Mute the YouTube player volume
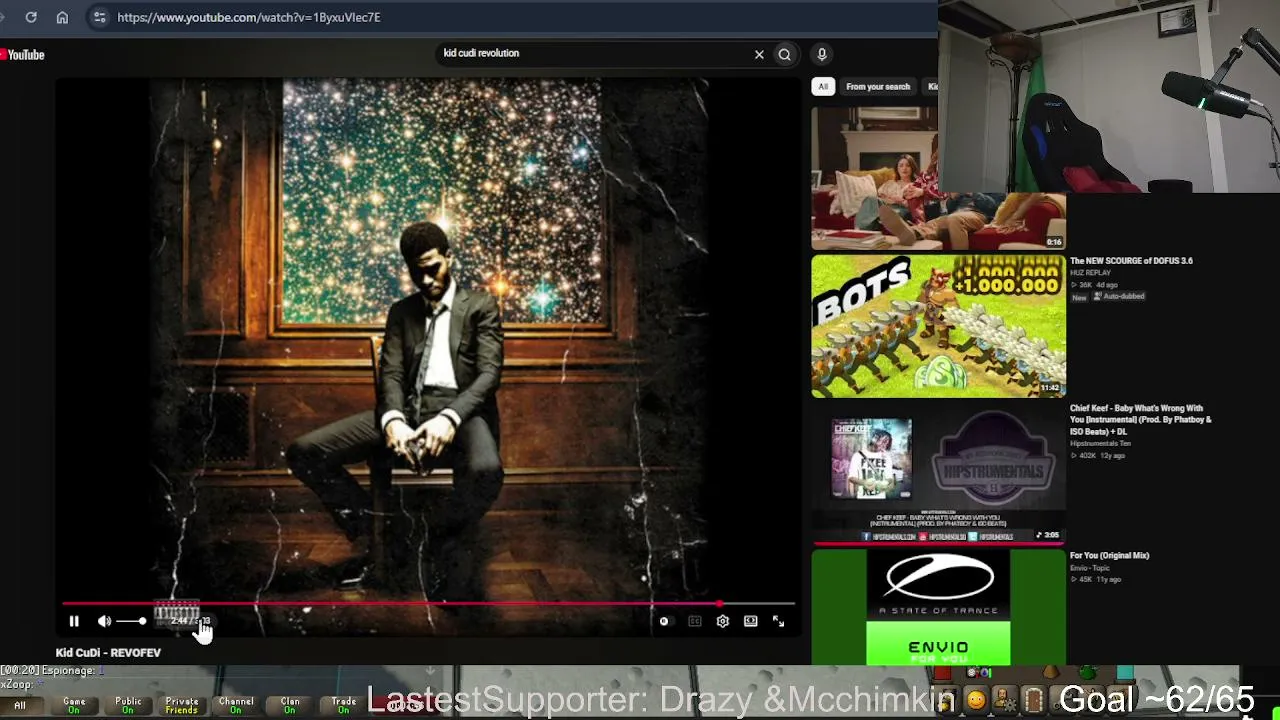 click(x=104, y=621)
